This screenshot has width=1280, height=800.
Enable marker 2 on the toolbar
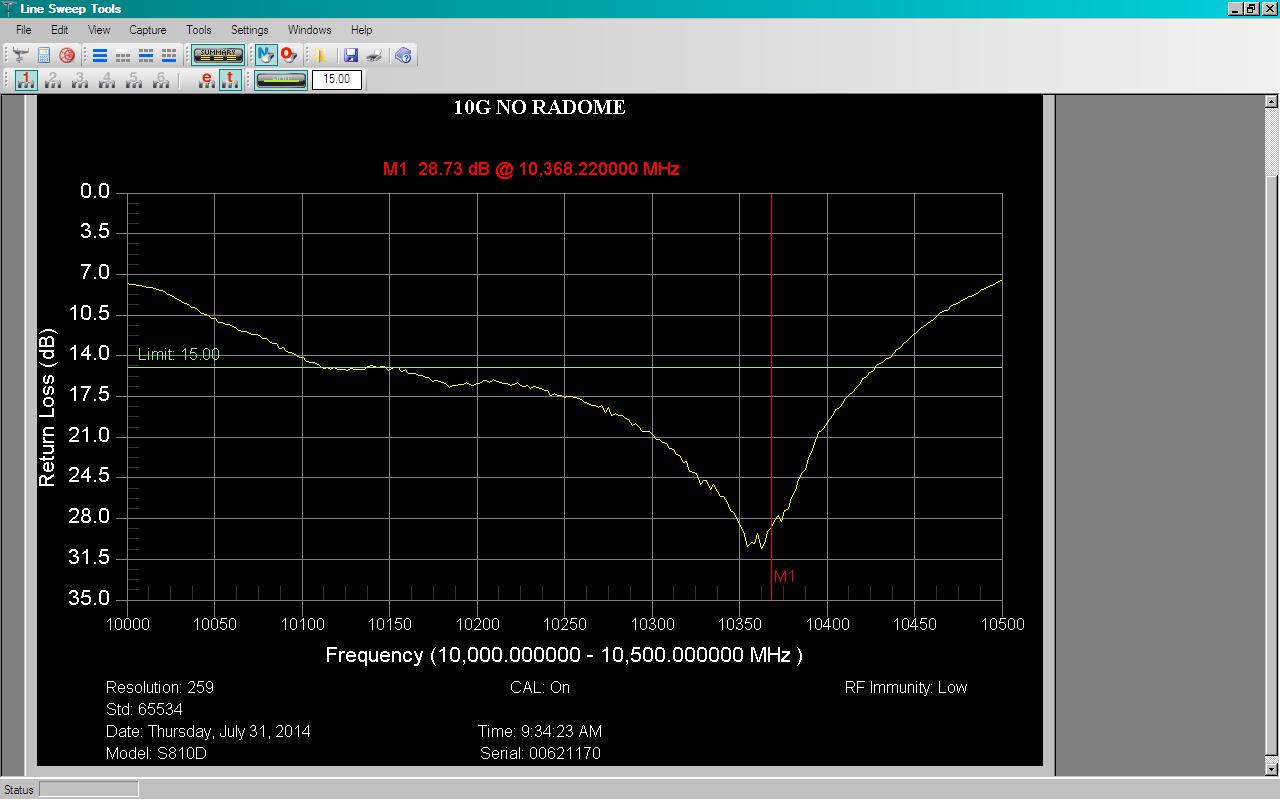pyautogui.click(x=53, y=80)
